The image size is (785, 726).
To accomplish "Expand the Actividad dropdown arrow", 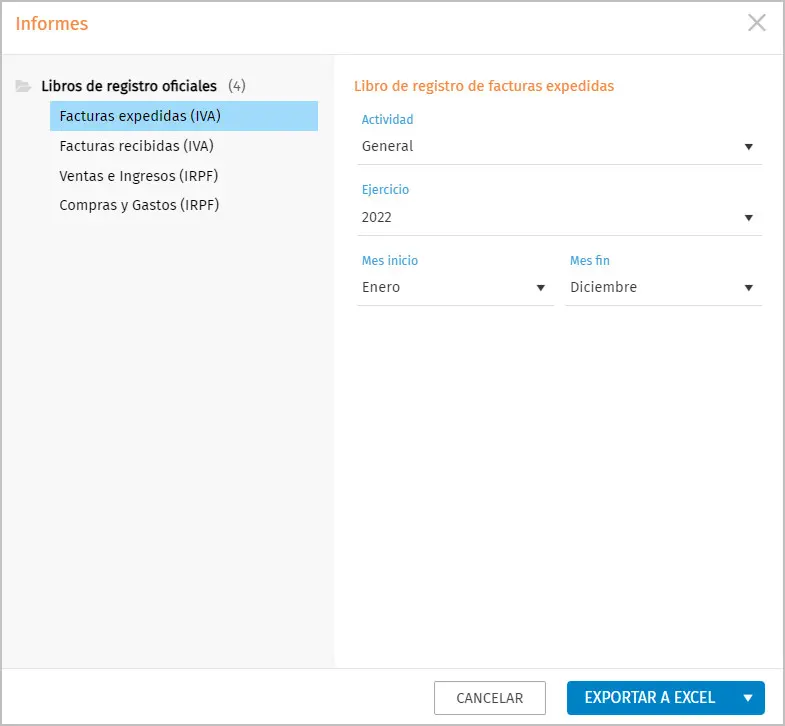I will pos(748,147).
